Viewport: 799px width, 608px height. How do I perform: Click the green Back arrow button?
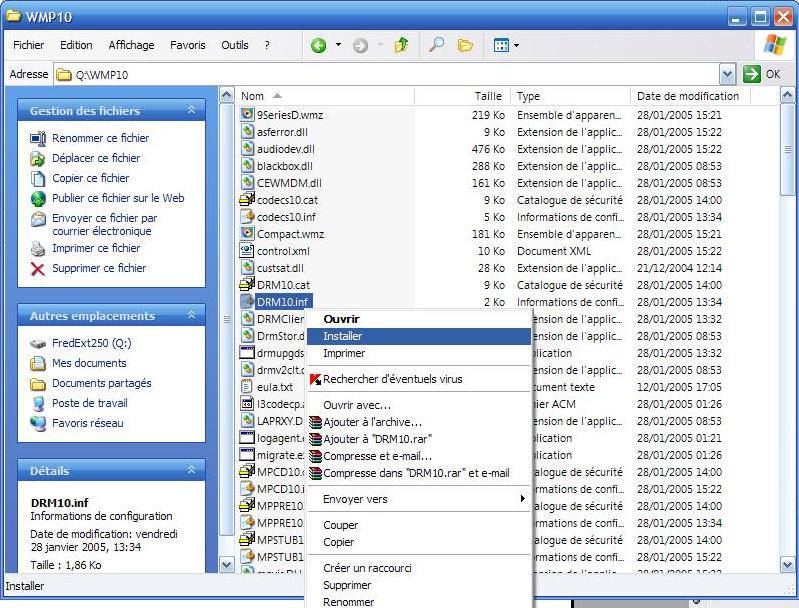pos(319,46)
